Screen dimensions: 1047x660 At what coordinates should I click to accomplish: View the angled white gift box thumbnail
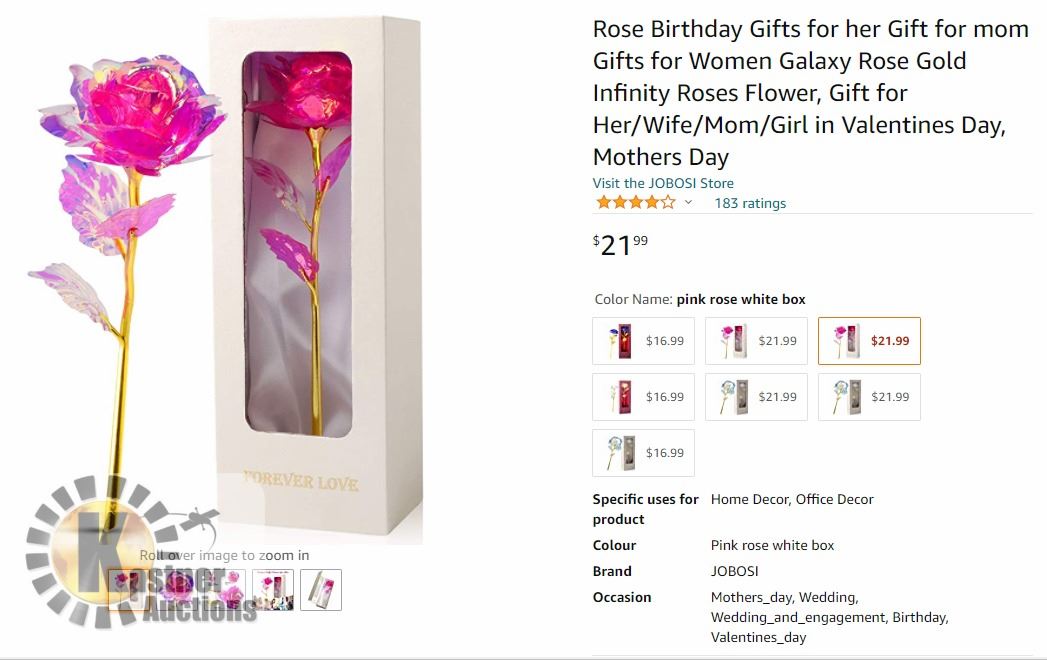pyautogui.click(x=321, y=589)
